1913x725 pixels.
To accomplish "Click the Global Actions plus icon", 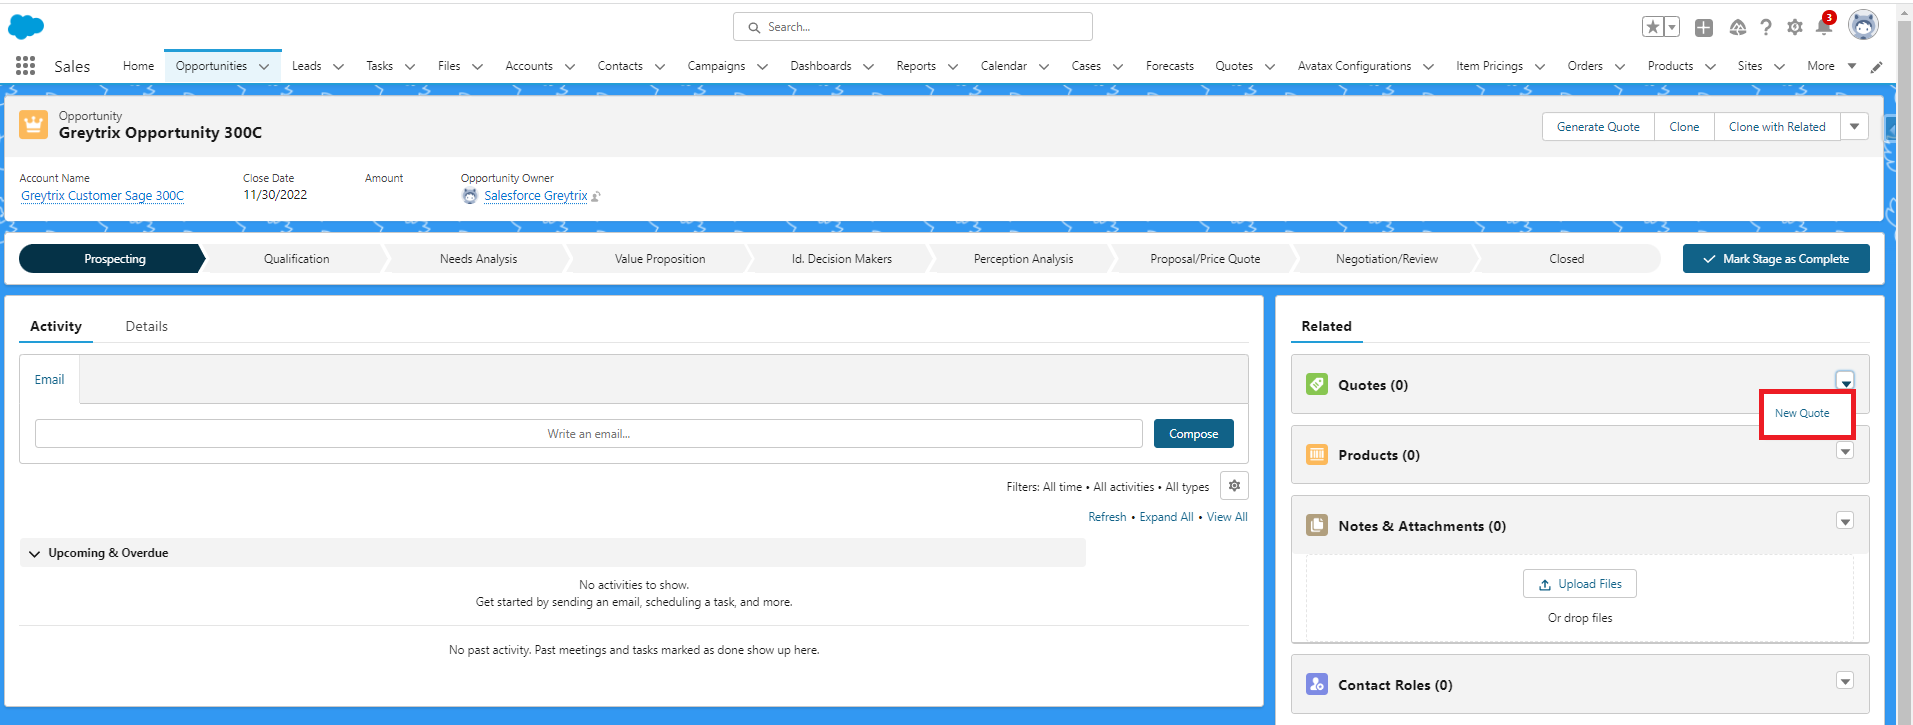I will [1704, 28].
